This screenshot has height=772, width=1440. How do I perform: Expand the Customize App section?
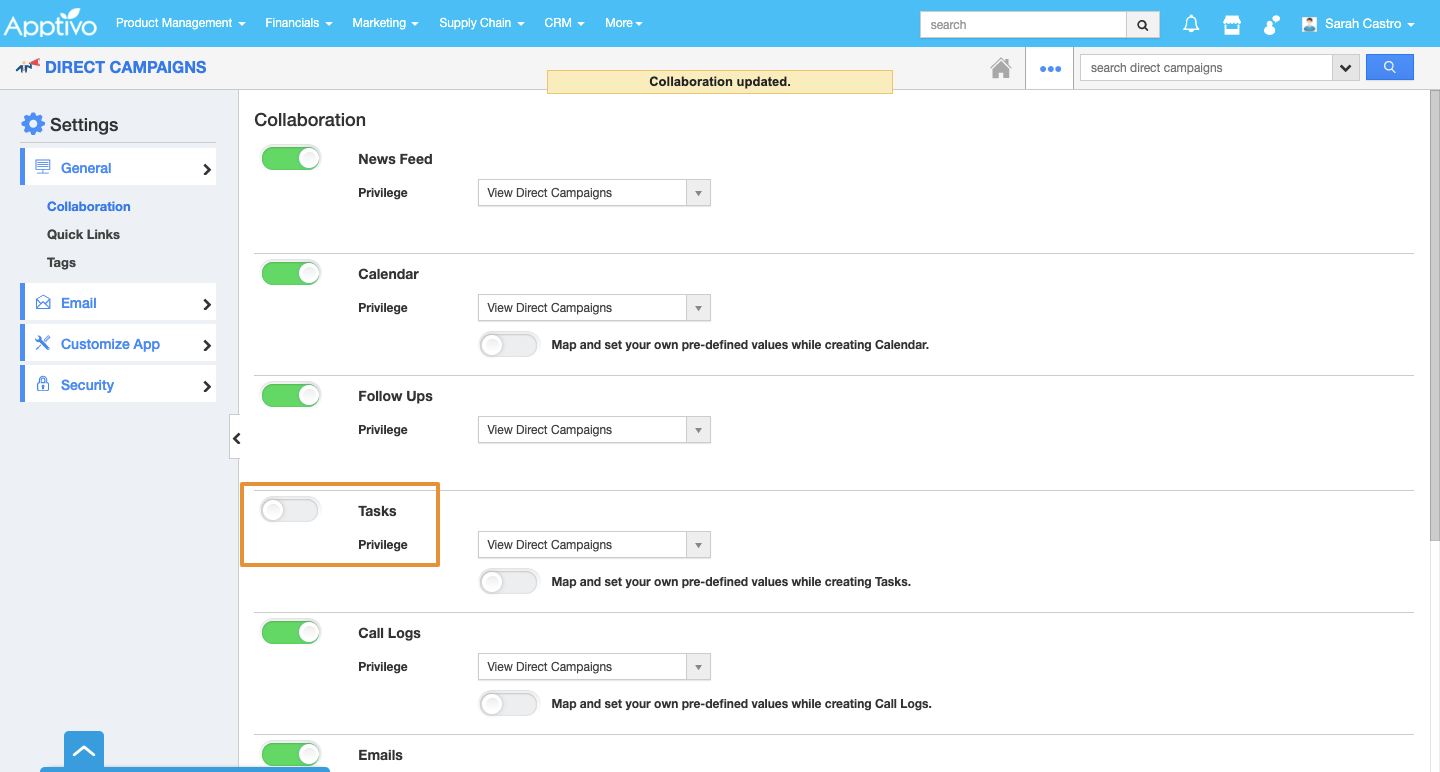pos(120,344)
